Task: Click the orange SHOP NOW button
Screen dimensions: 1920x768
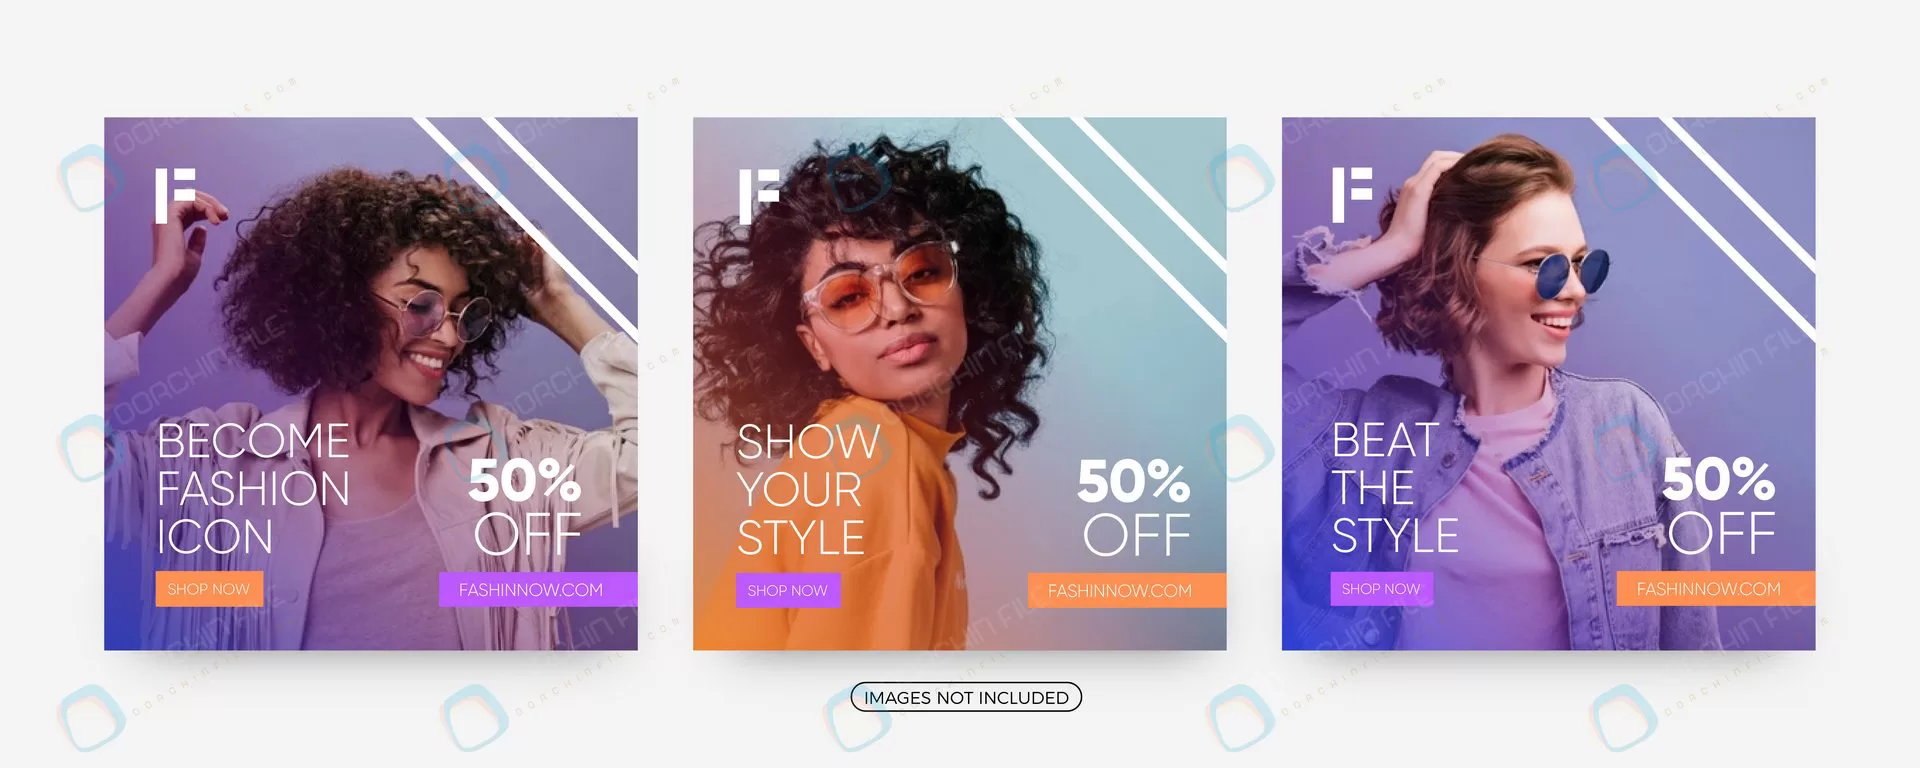Action: [209, 589]
